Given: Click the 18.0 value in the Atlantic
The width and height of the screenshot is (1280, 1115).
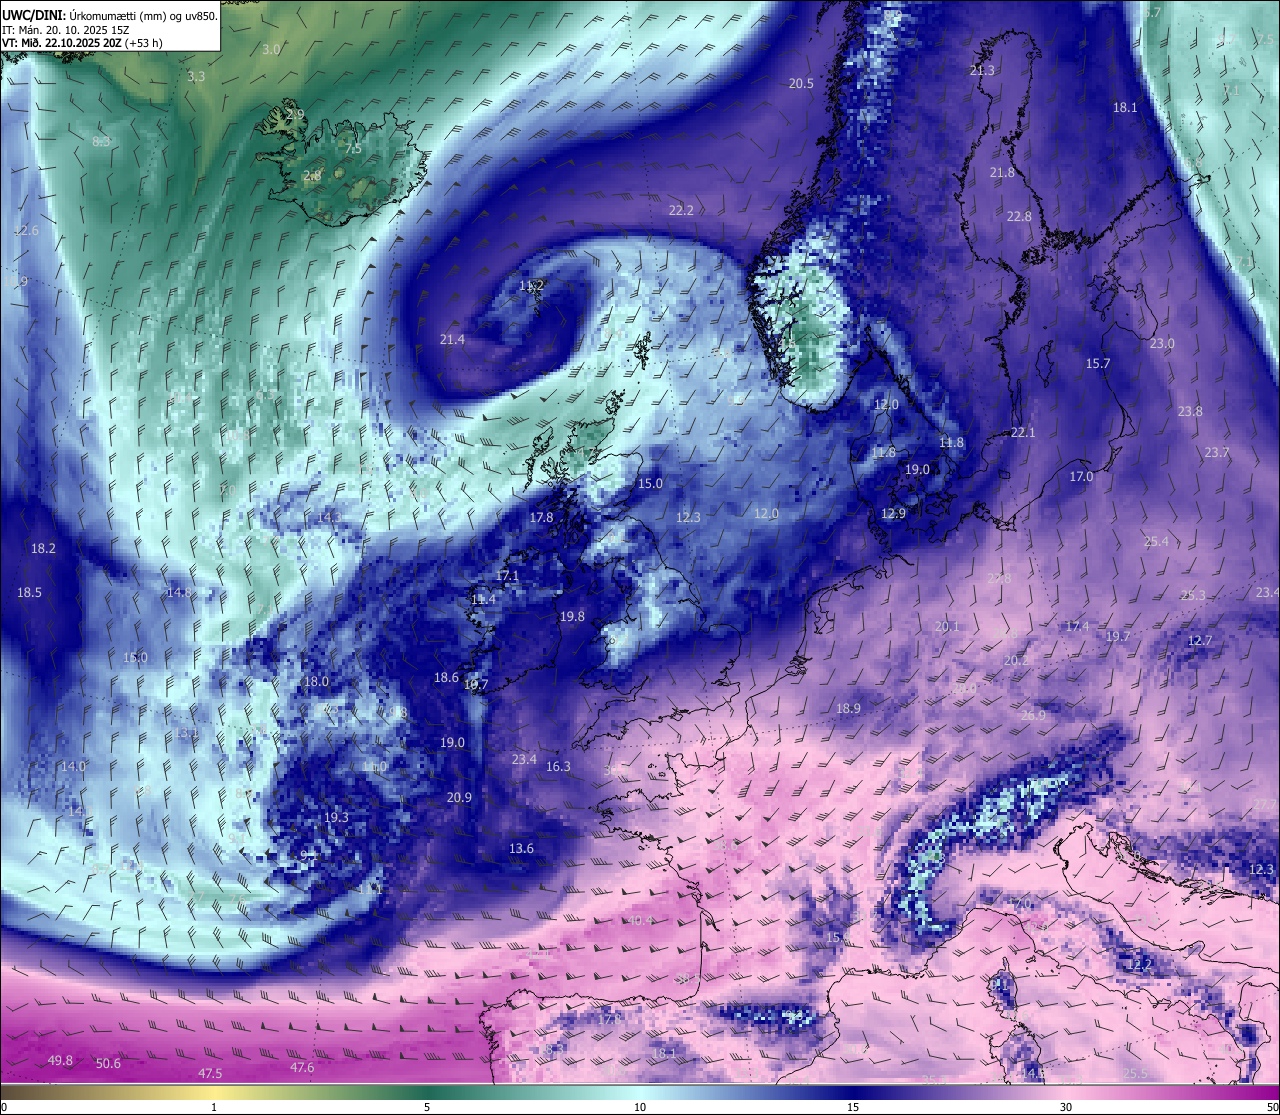Looking at the screenshot, I should pyautogui.click(x=316, y=681).
